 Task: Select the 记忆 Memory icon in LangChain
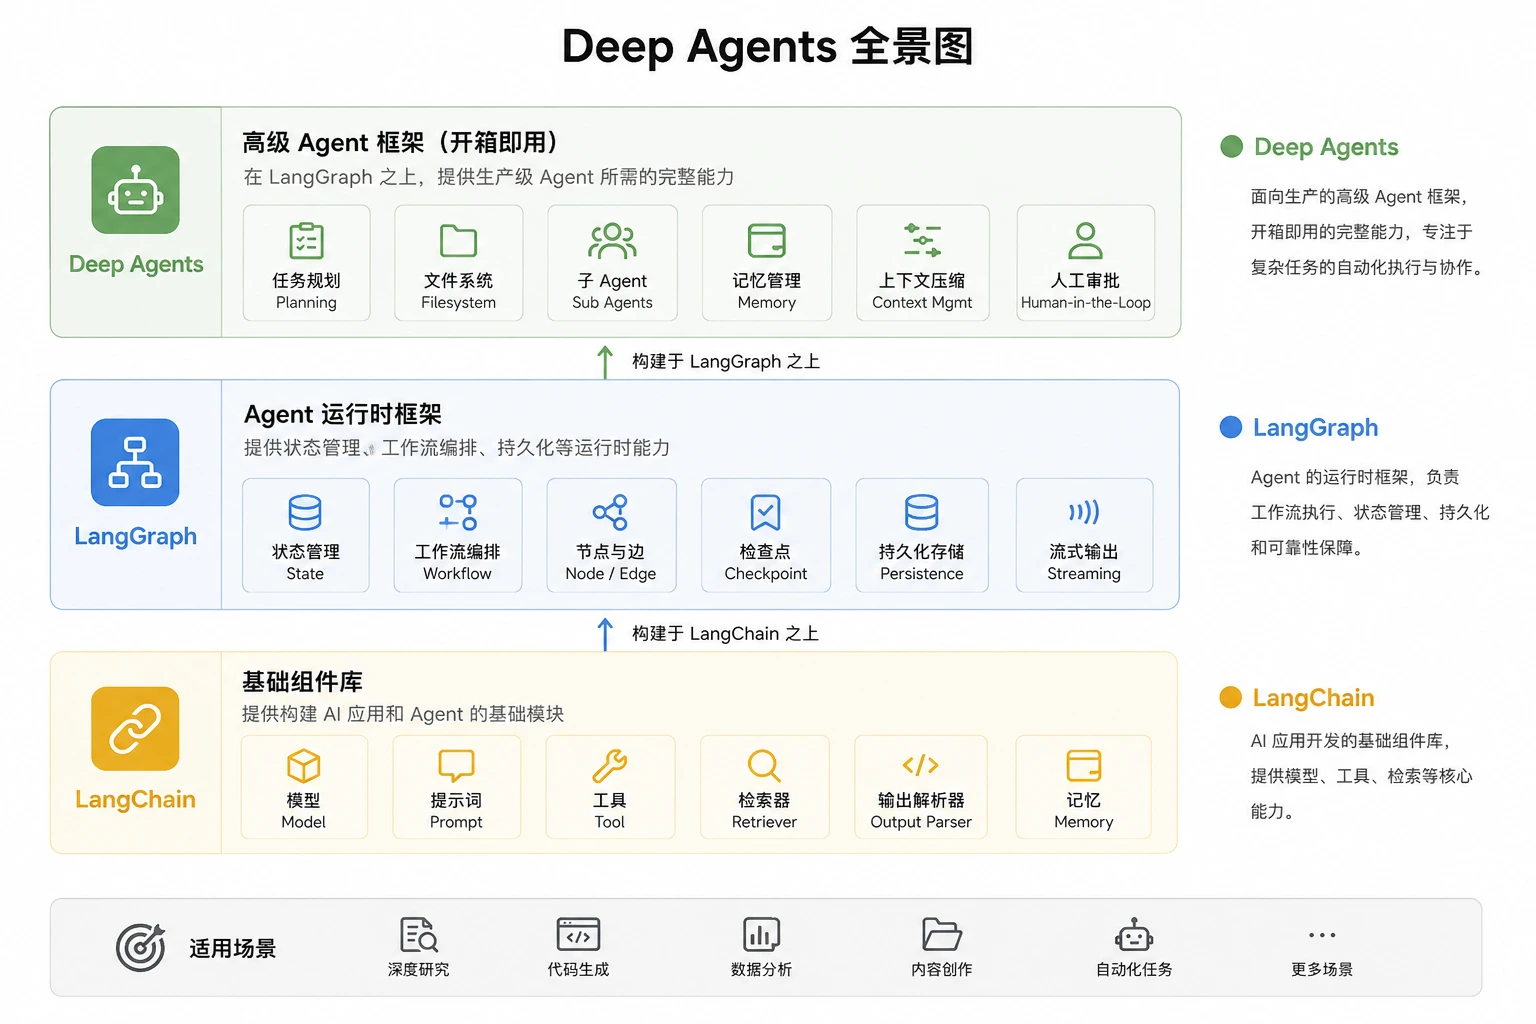[x=1084, y=766]
